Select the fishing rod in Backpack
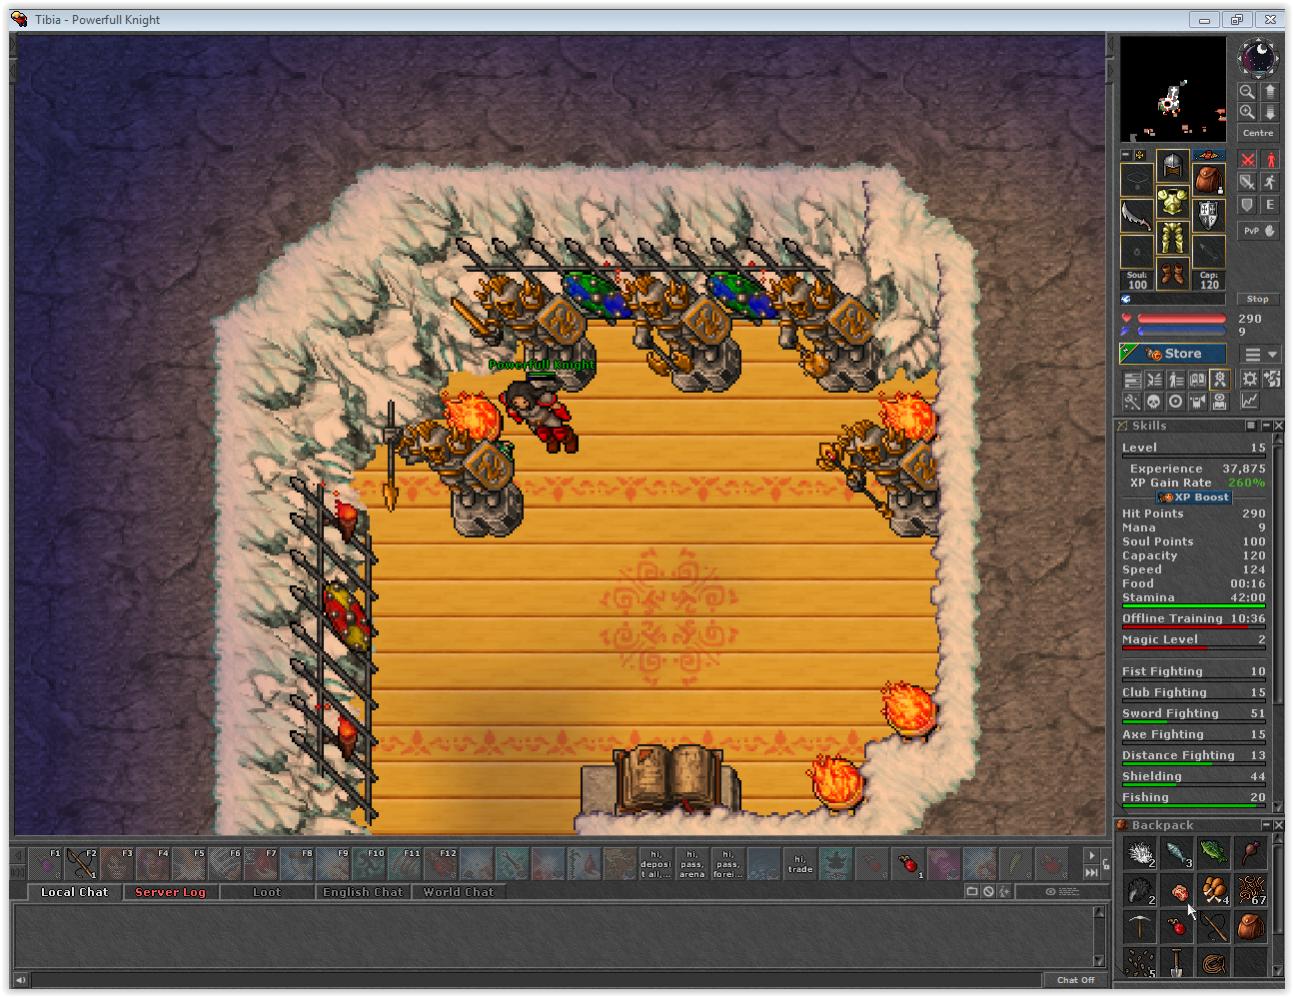 (x=1214, y=926)
